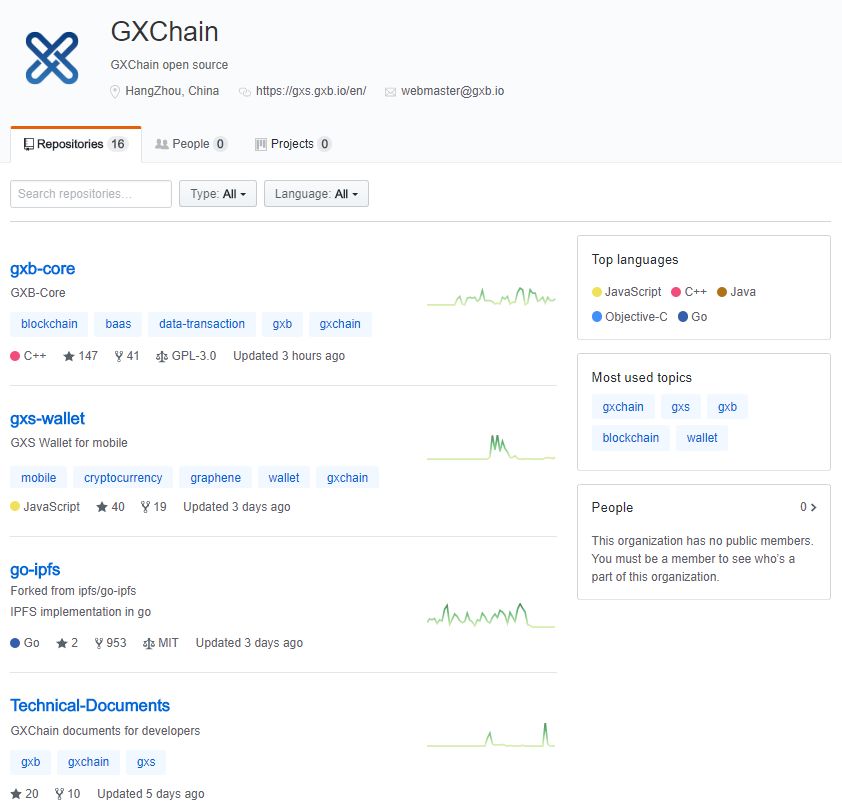Click the location pin icon near HangZhou

114,91
